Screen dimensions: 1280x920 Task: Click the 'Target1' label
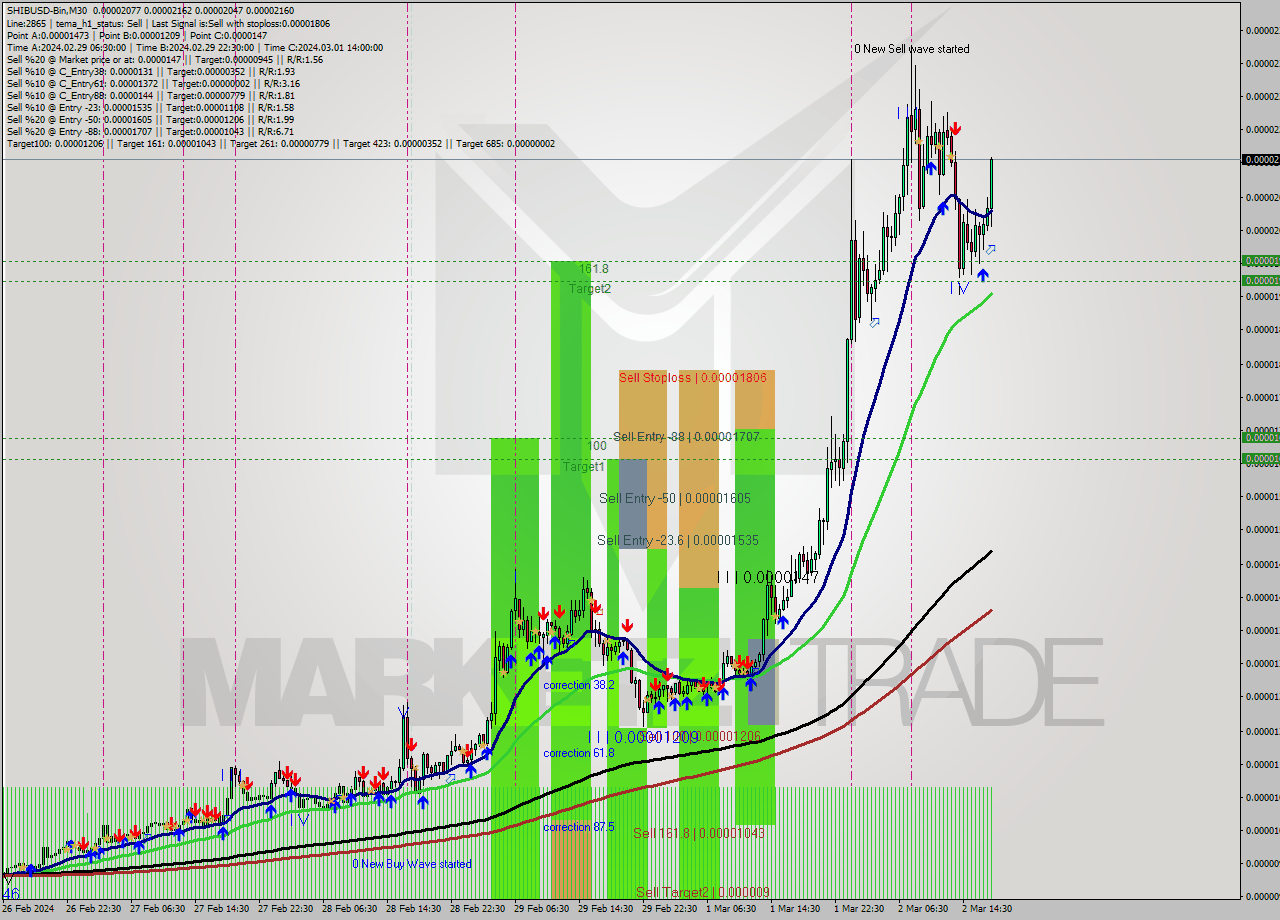tap(583, 467)
